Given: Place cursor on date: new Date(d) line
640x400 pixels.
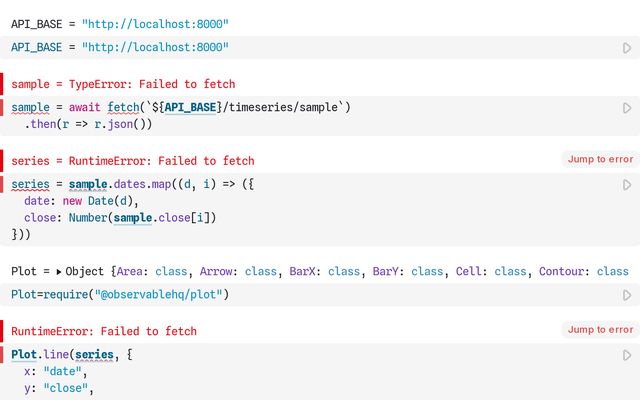Looking at the screenshot, I should [80, 201].
